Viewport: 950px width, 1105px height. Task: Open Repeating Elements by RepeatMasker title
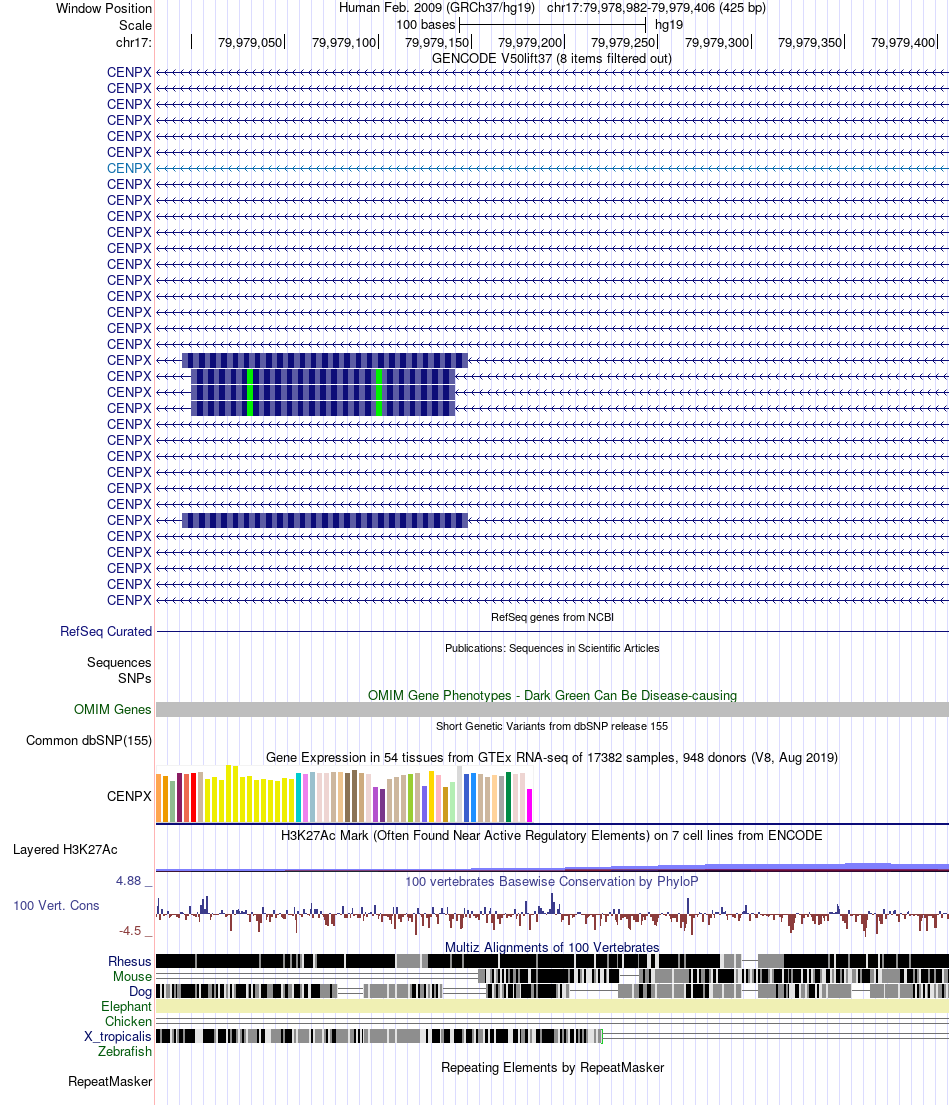pos(553,1068)
